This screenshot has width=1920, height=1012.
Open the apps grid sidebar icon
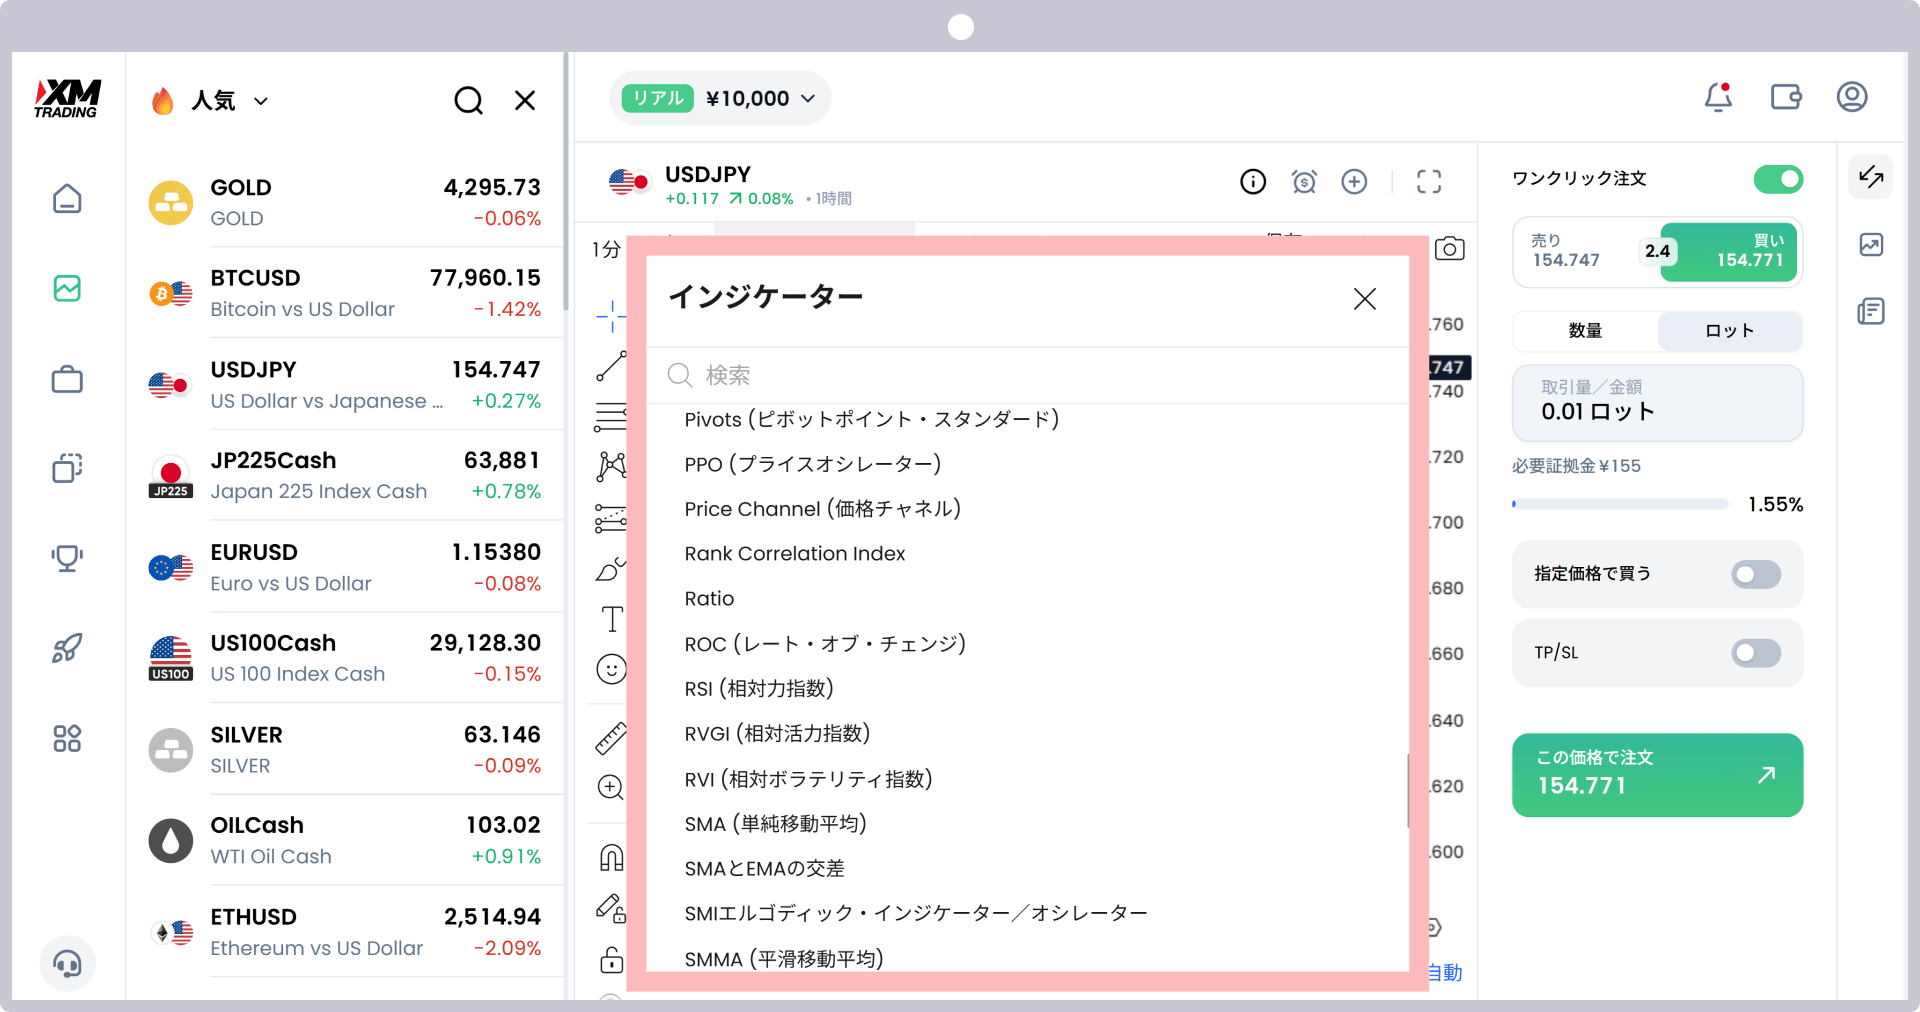[x=67, y=739]
